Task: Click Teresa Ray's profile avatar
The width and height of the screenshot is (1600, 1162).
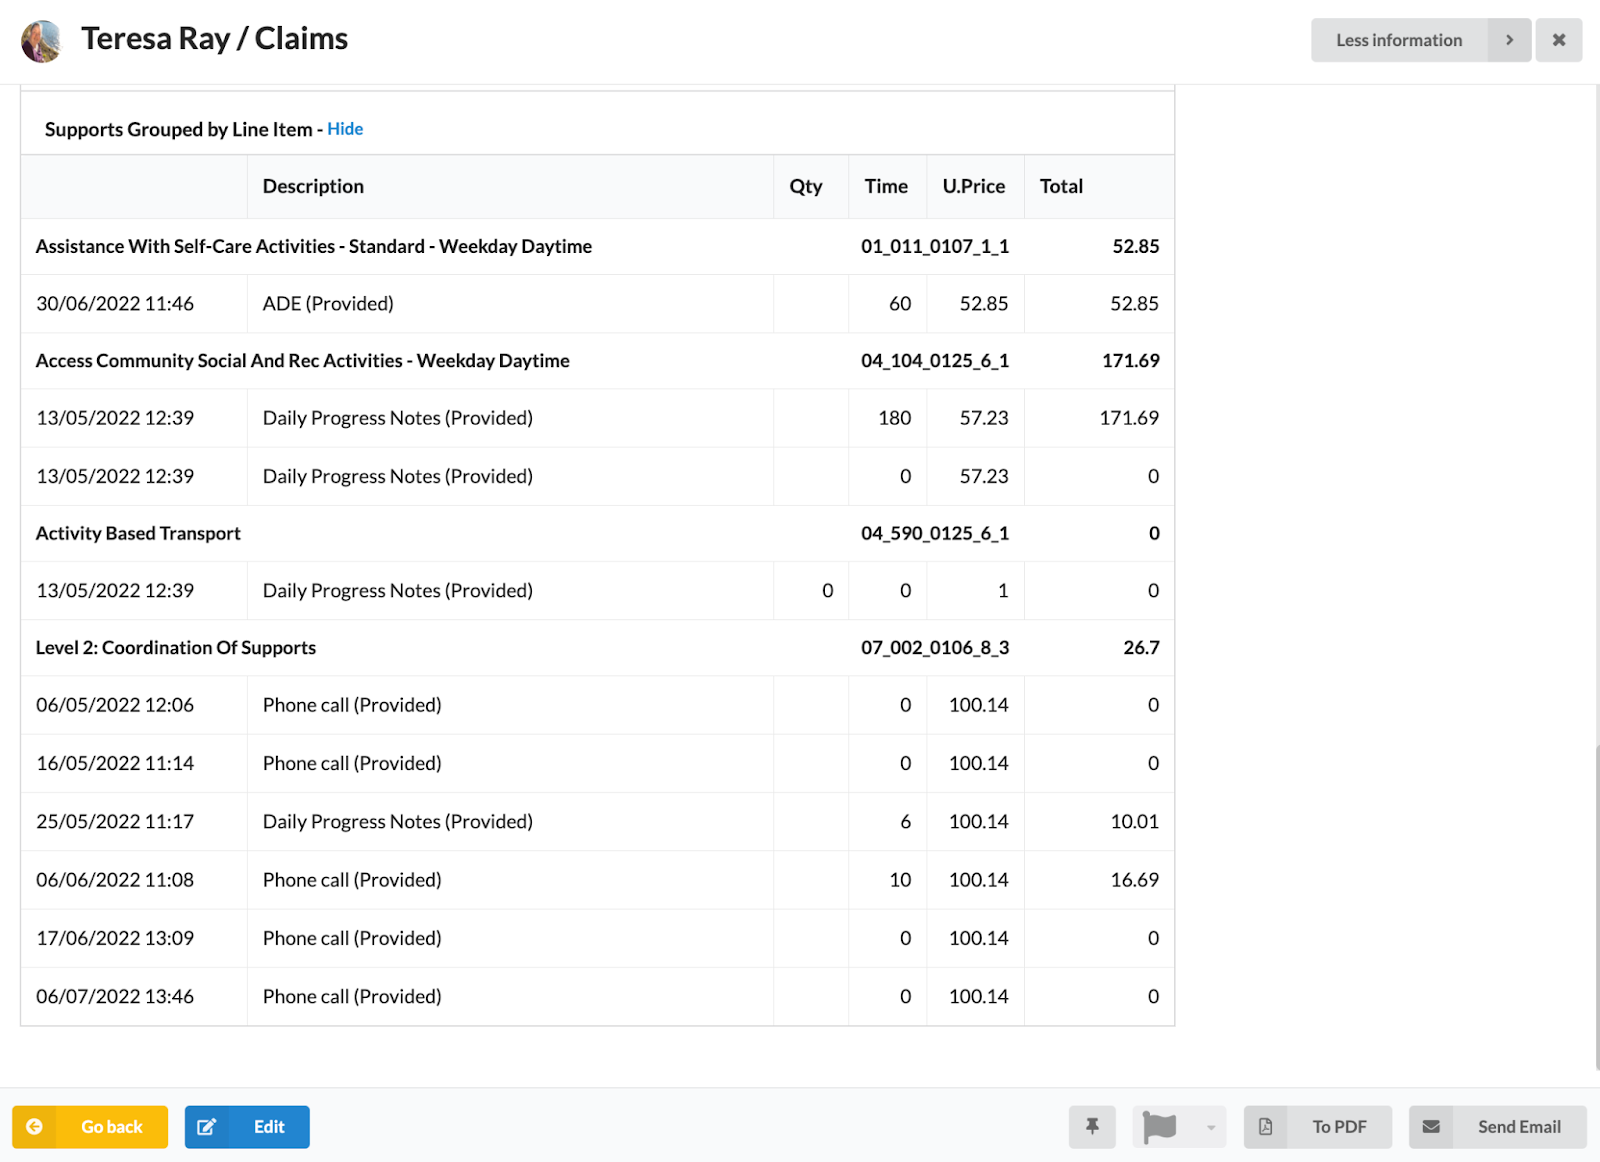Action: tap(42, 40)
